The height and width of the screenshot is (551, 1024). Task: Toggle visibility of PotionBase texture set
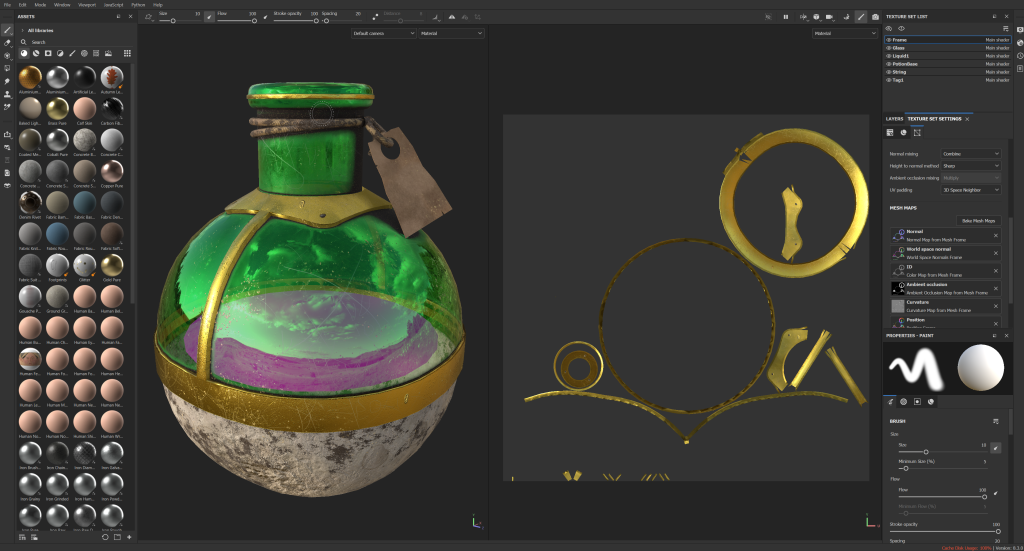pos(889,63)
